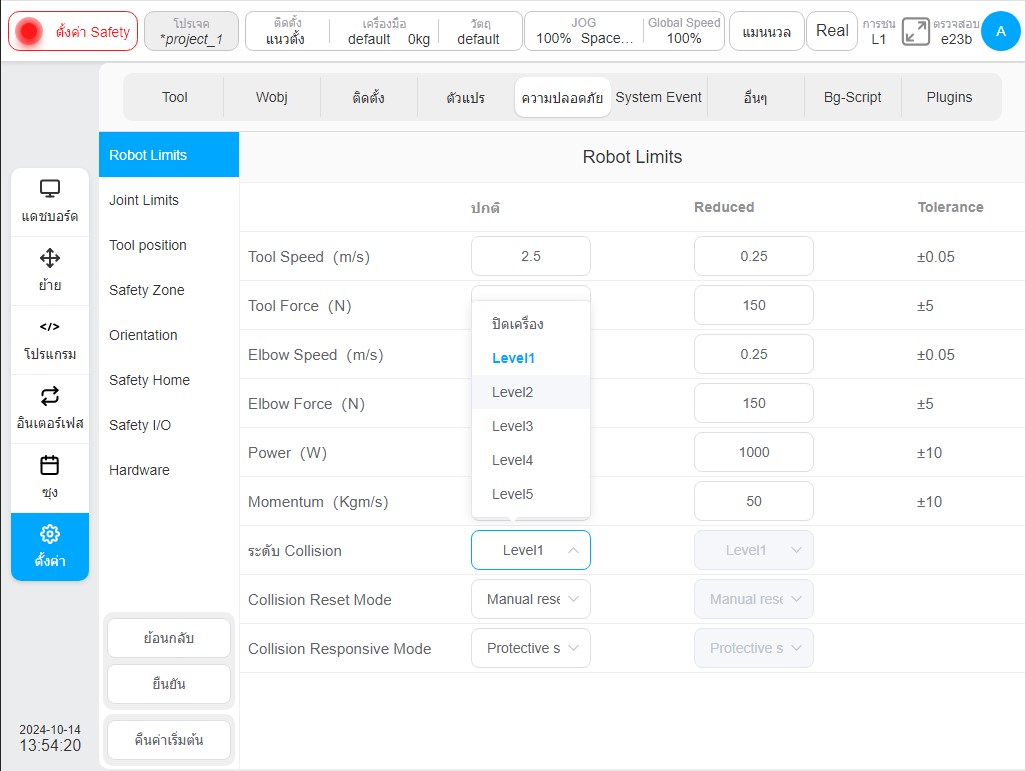Open the project_1 project button
Screen dimensions: 1025x771
point(191,31)
